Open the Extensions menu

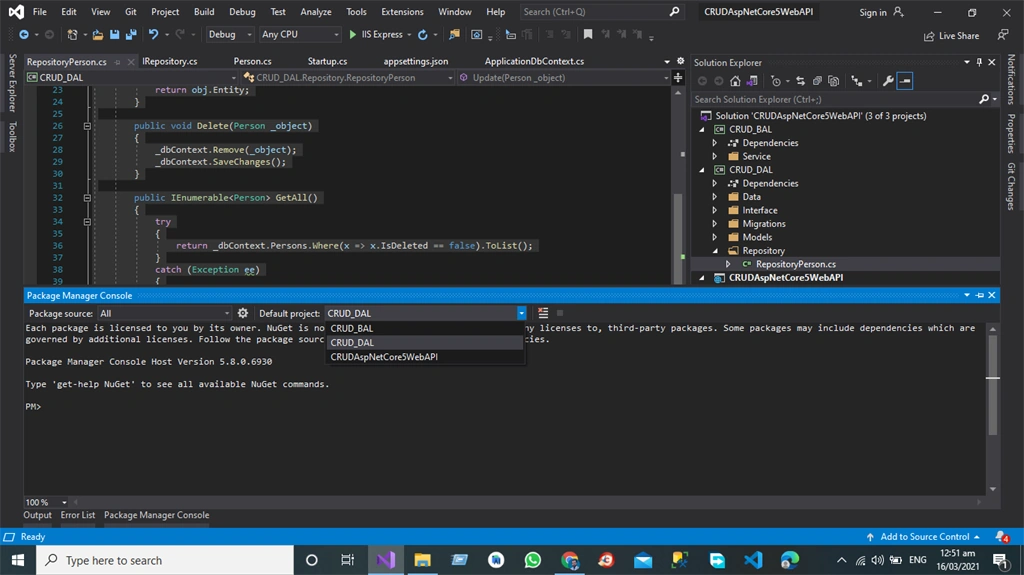(x=402, y=12)
